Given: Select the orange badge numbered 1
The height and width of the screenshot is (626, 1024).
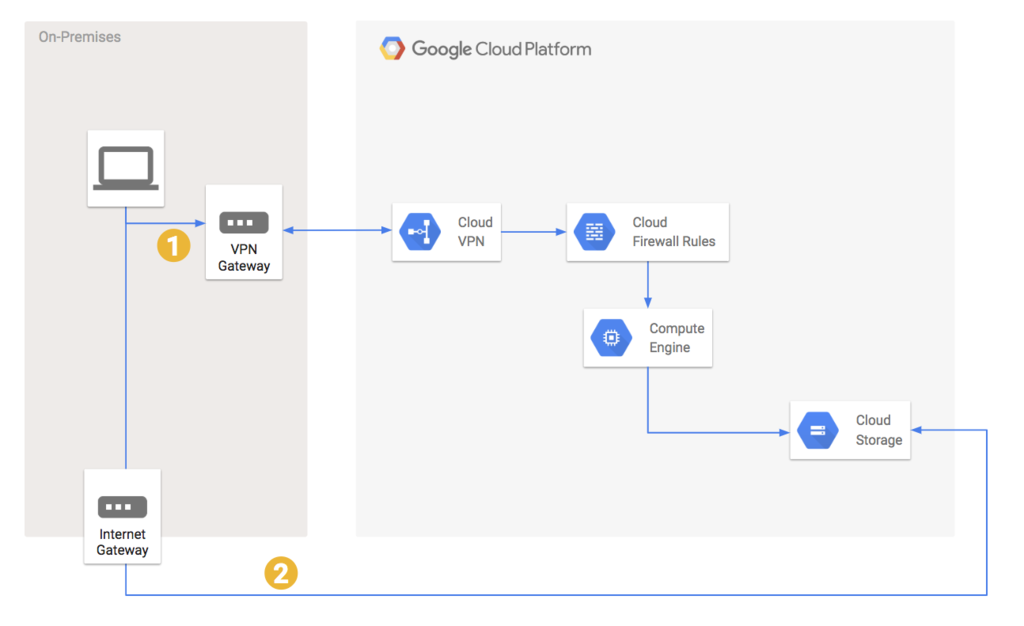Looking at the screenshot, I should point(174,245).
